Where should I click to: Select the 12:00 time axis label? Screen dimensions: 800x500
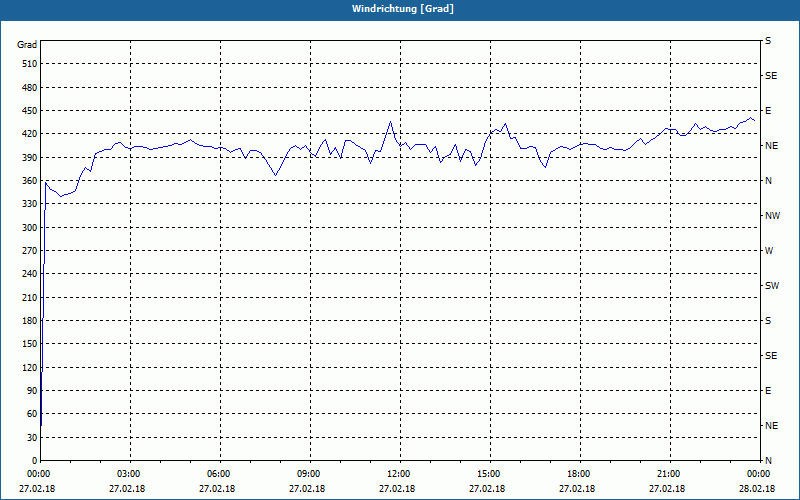[x=398, y=474]
